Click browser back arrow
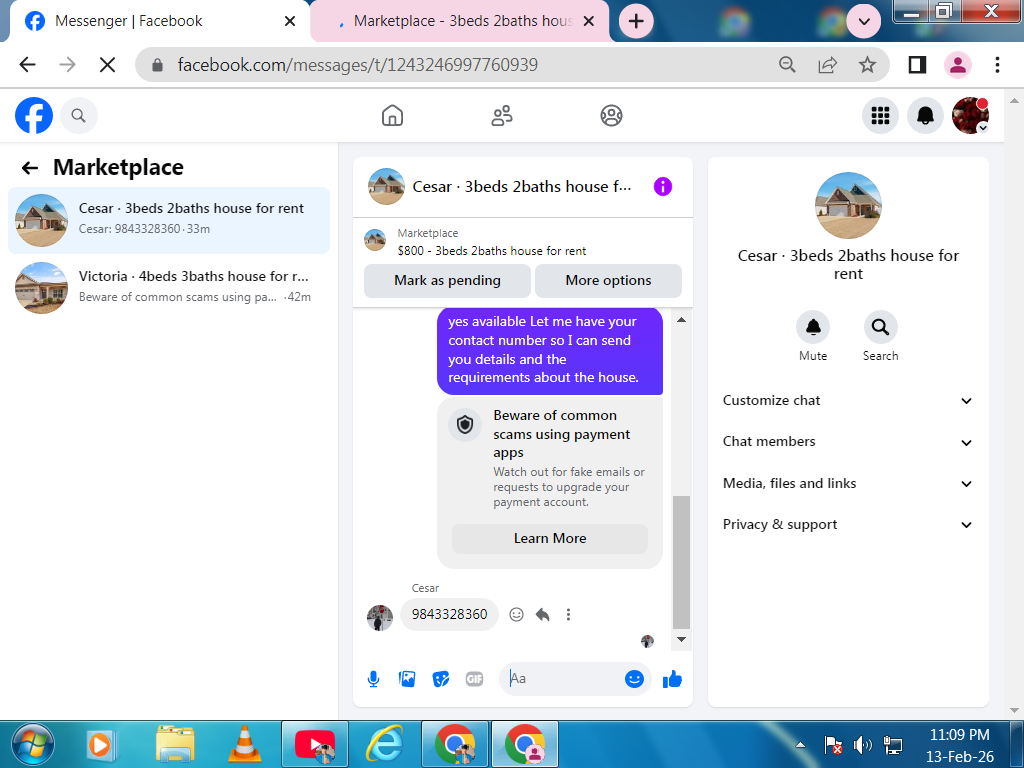Screen dimensions: 1024x768 pos(27,65)
